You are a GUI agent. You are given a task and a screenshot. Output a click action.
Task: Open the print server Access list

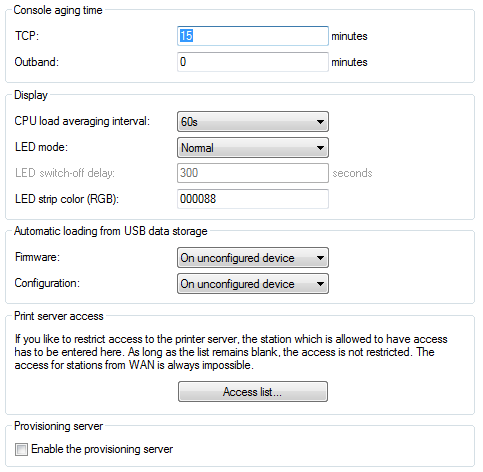coord(253,392)
